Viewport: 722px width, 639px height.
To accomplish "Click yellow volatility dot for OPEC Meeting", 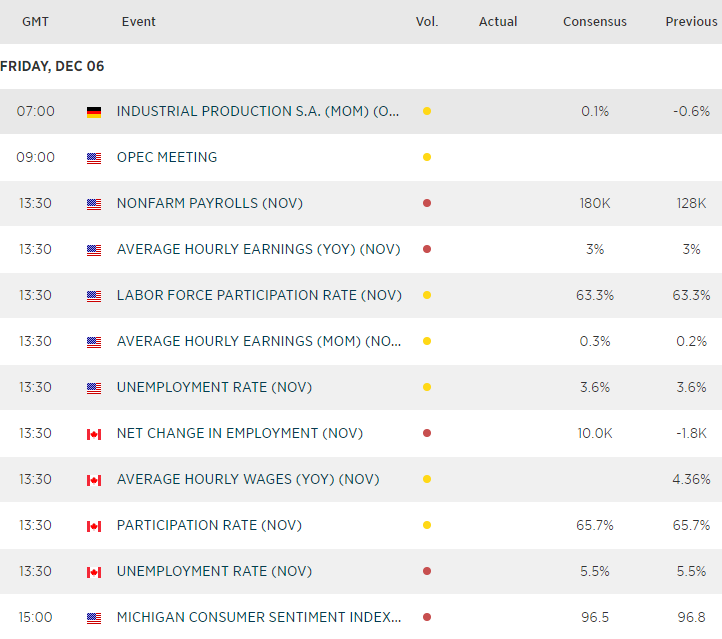I will pyautogui.click(x=427, y=158).
